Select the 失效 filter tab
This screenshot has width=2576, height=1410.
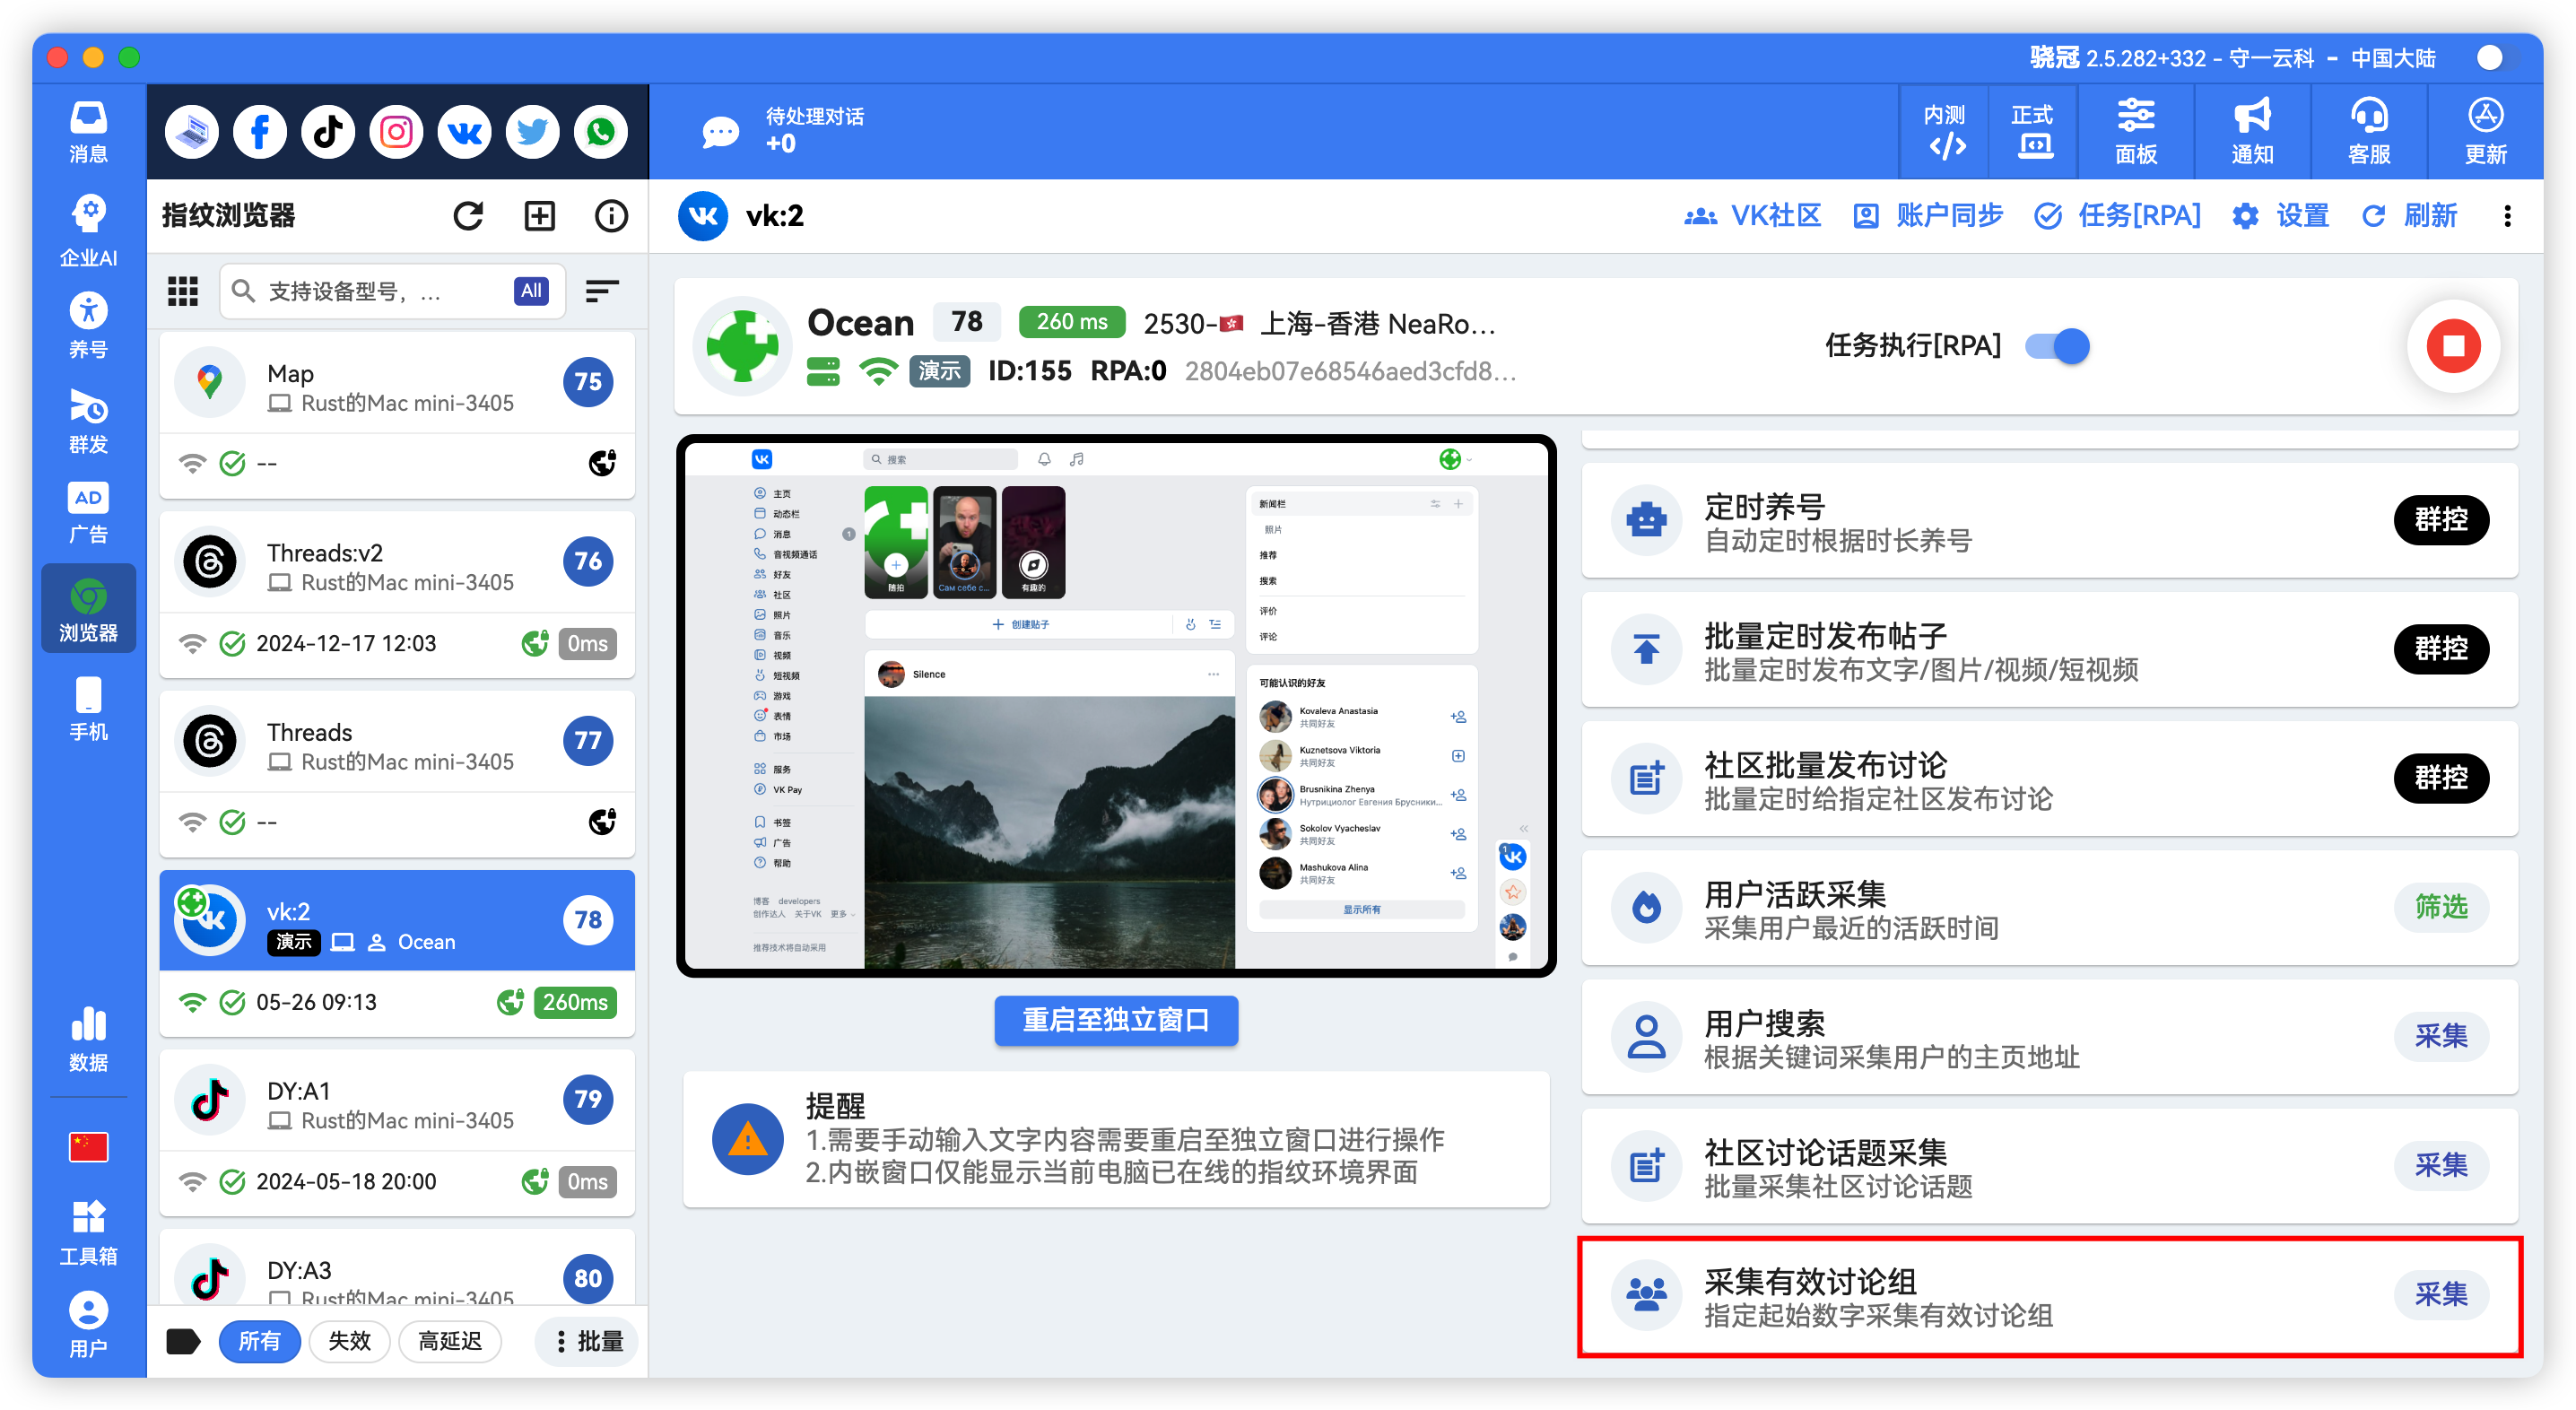click(349, 1341)
